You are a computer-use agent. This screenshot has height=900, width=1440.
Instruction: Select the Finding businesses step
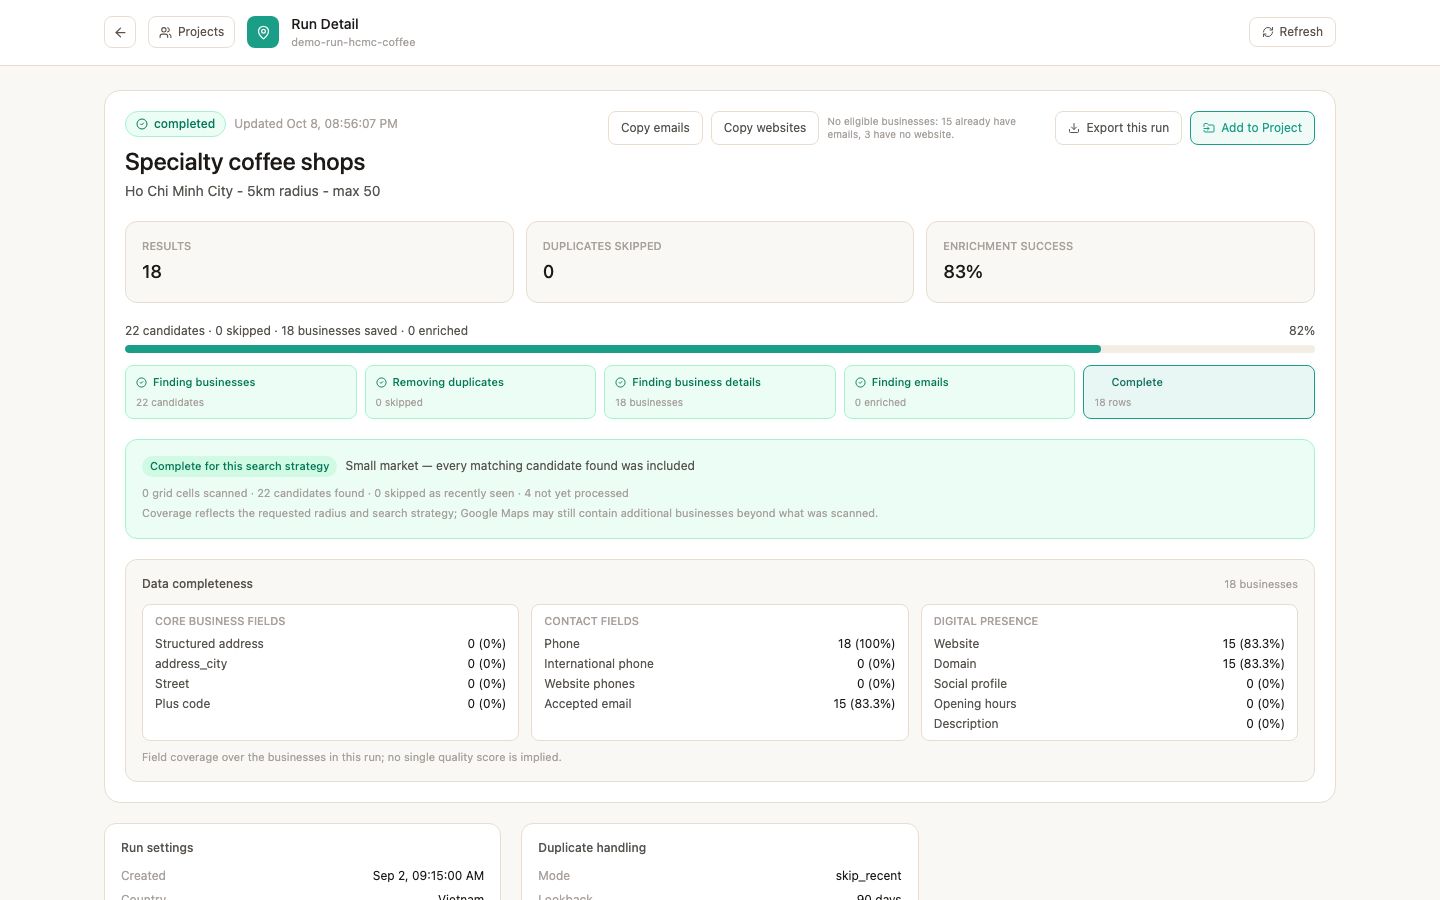pyautogui.click(x=240, y=392)
